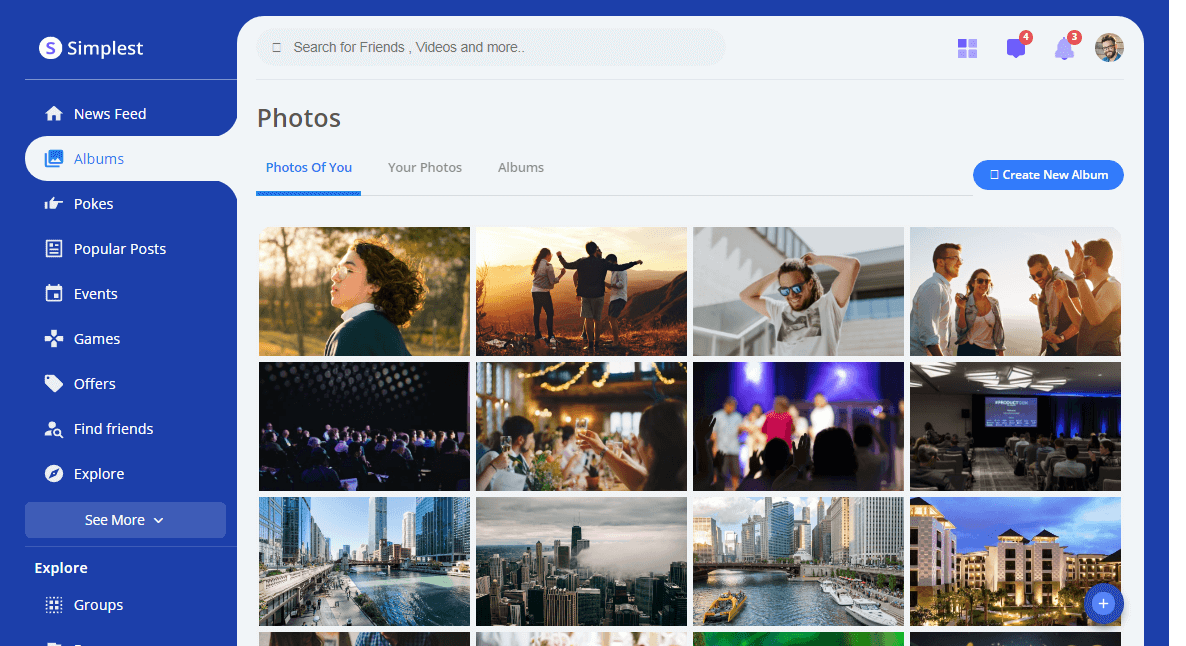This screenshot has height=646, width=1186.
Task: Switch to the Albums tab
Action: (521, 168)
